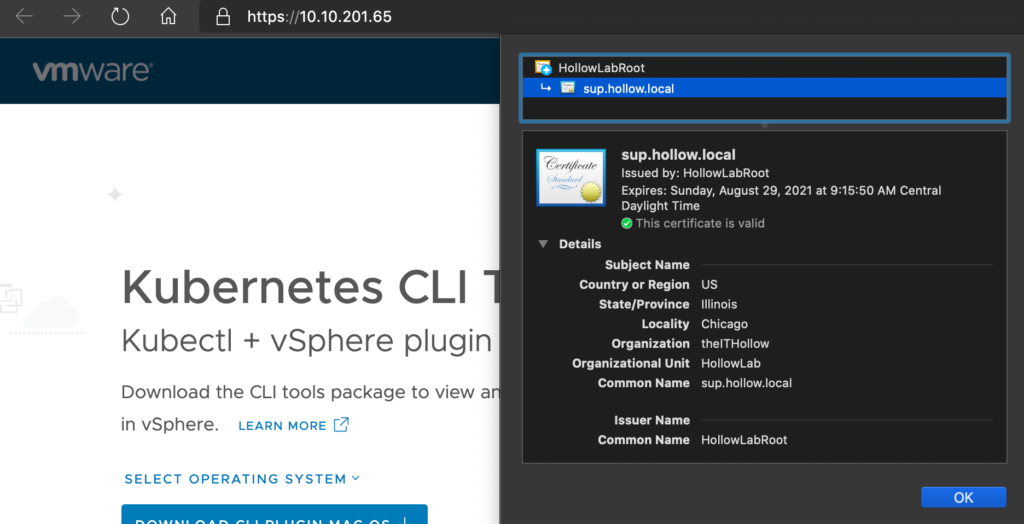Go to the browser home page
The width and height of the screenshot is (1024, 524).
click(168, 17)
